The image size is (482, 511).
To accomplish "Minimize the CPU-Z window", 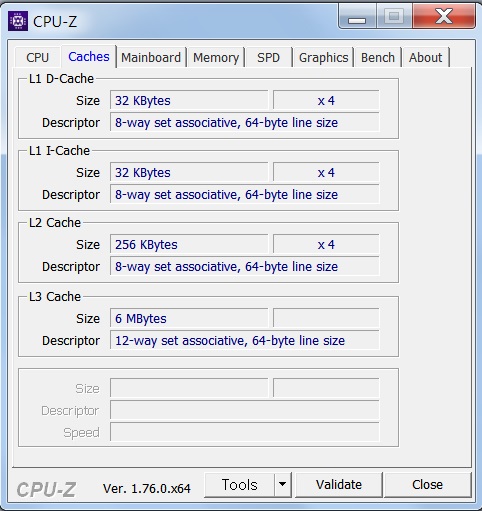I will pyautogui.click(x=357, y=17).
